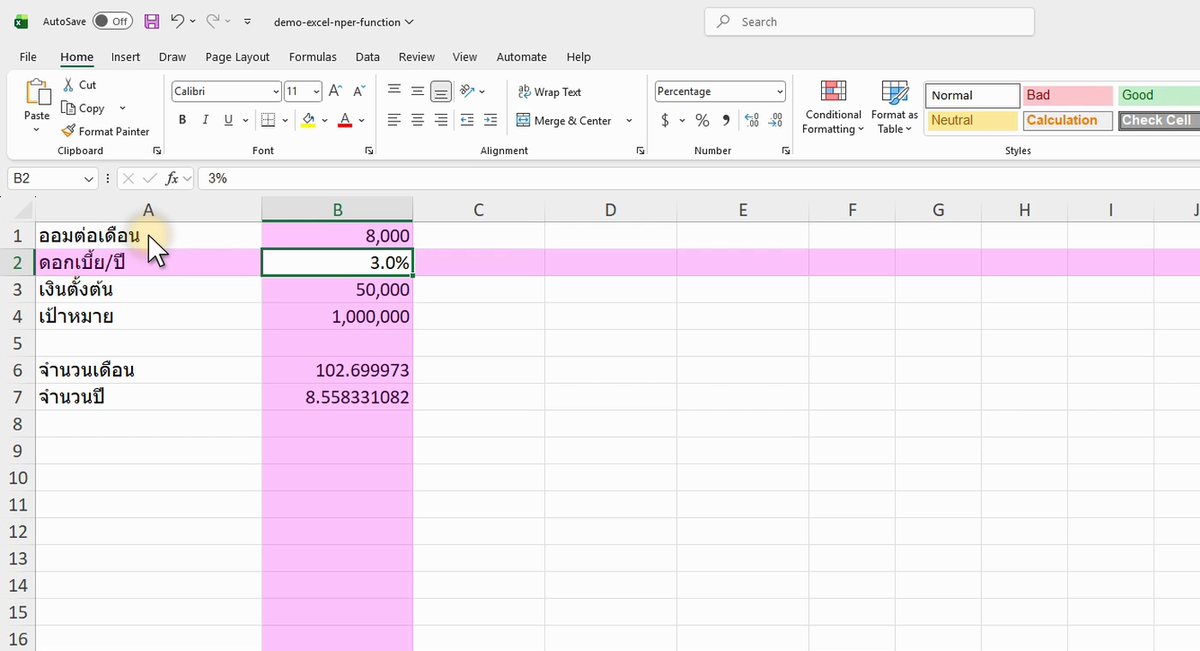This screenshot has width=1200, height=651.
Task: Click the Search box
Action: coord(869,21)
